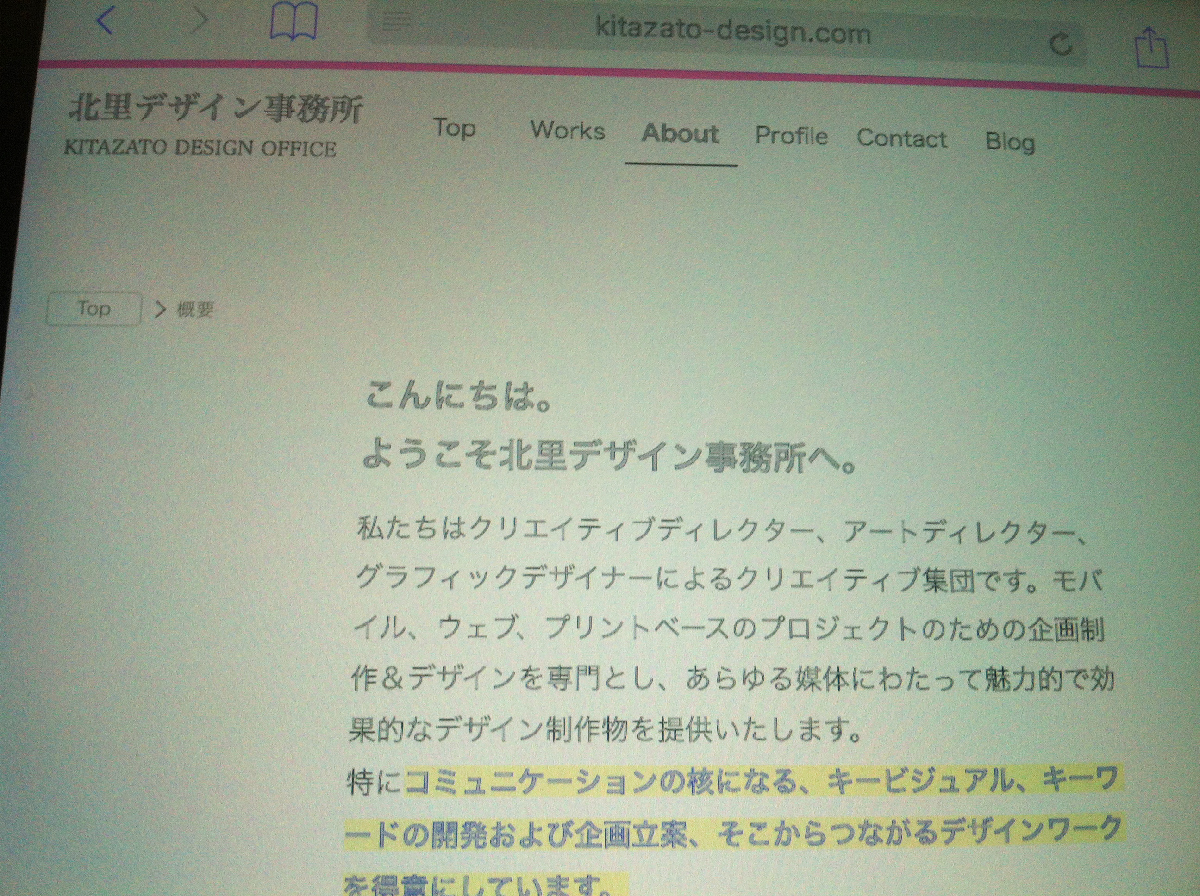Click the line starting グラフィックデザイナー
1200x896 pixels.
point(729,579)
